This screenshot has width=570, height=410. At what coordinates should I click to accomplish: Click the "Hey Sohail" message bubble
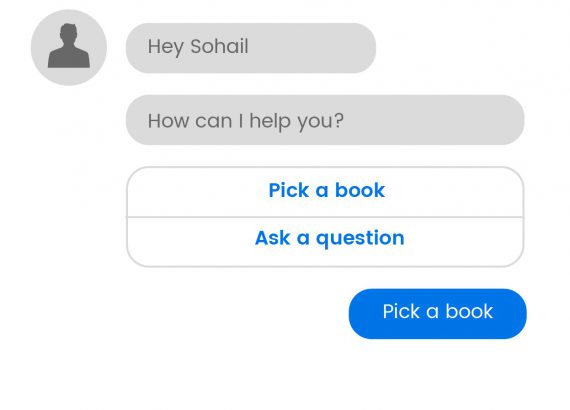pyautogui.click(x=251, y=48)
